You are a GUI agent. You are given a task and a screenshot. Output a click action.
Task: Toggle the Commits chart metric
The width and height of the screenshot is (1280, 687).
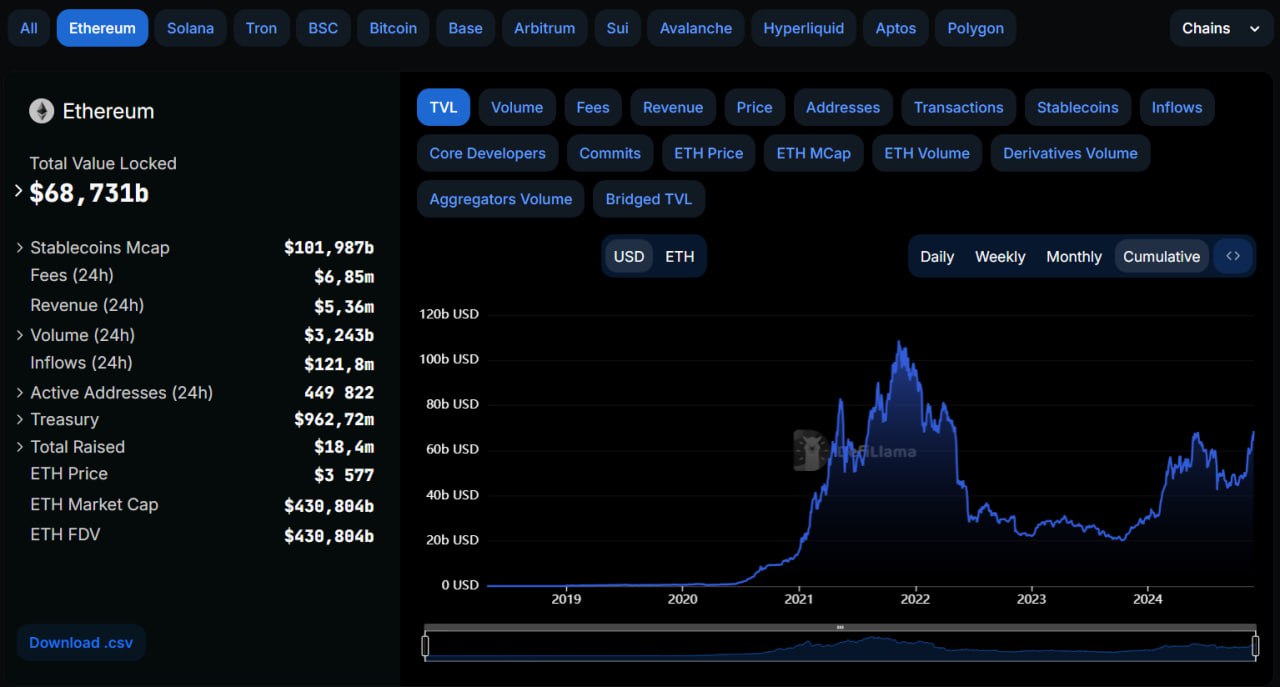point(610,153)
